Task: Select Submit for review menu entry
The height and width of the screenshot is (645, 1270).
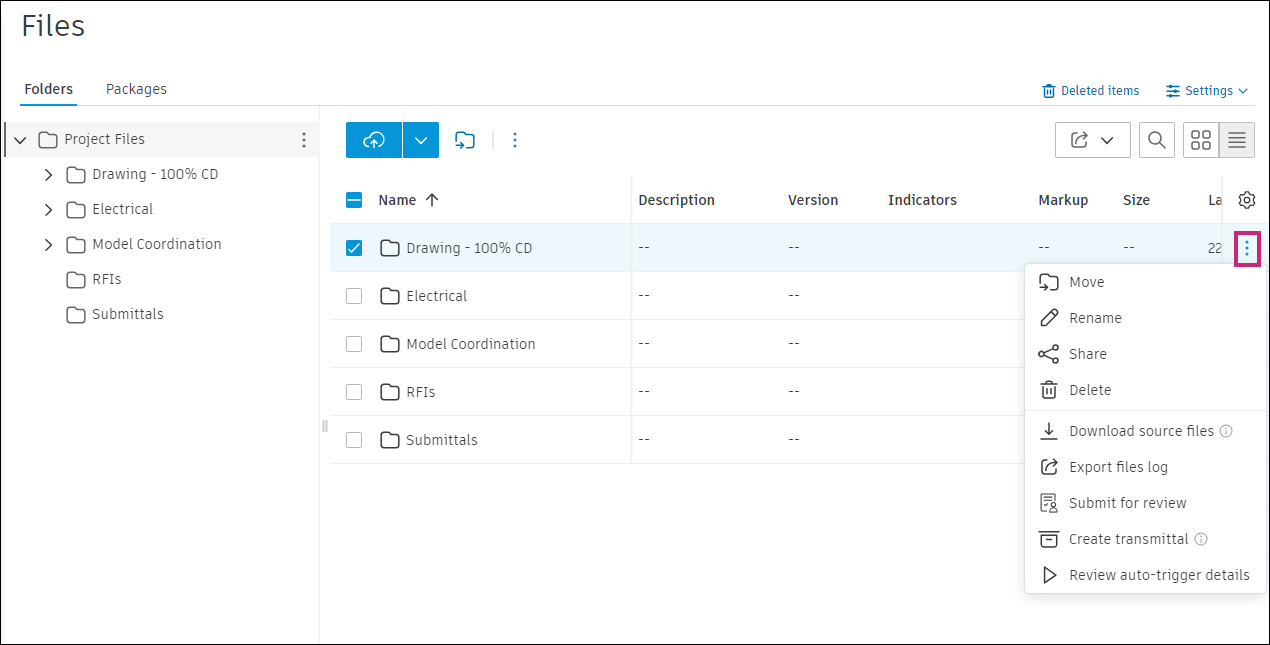Action: pos(1127,503)
